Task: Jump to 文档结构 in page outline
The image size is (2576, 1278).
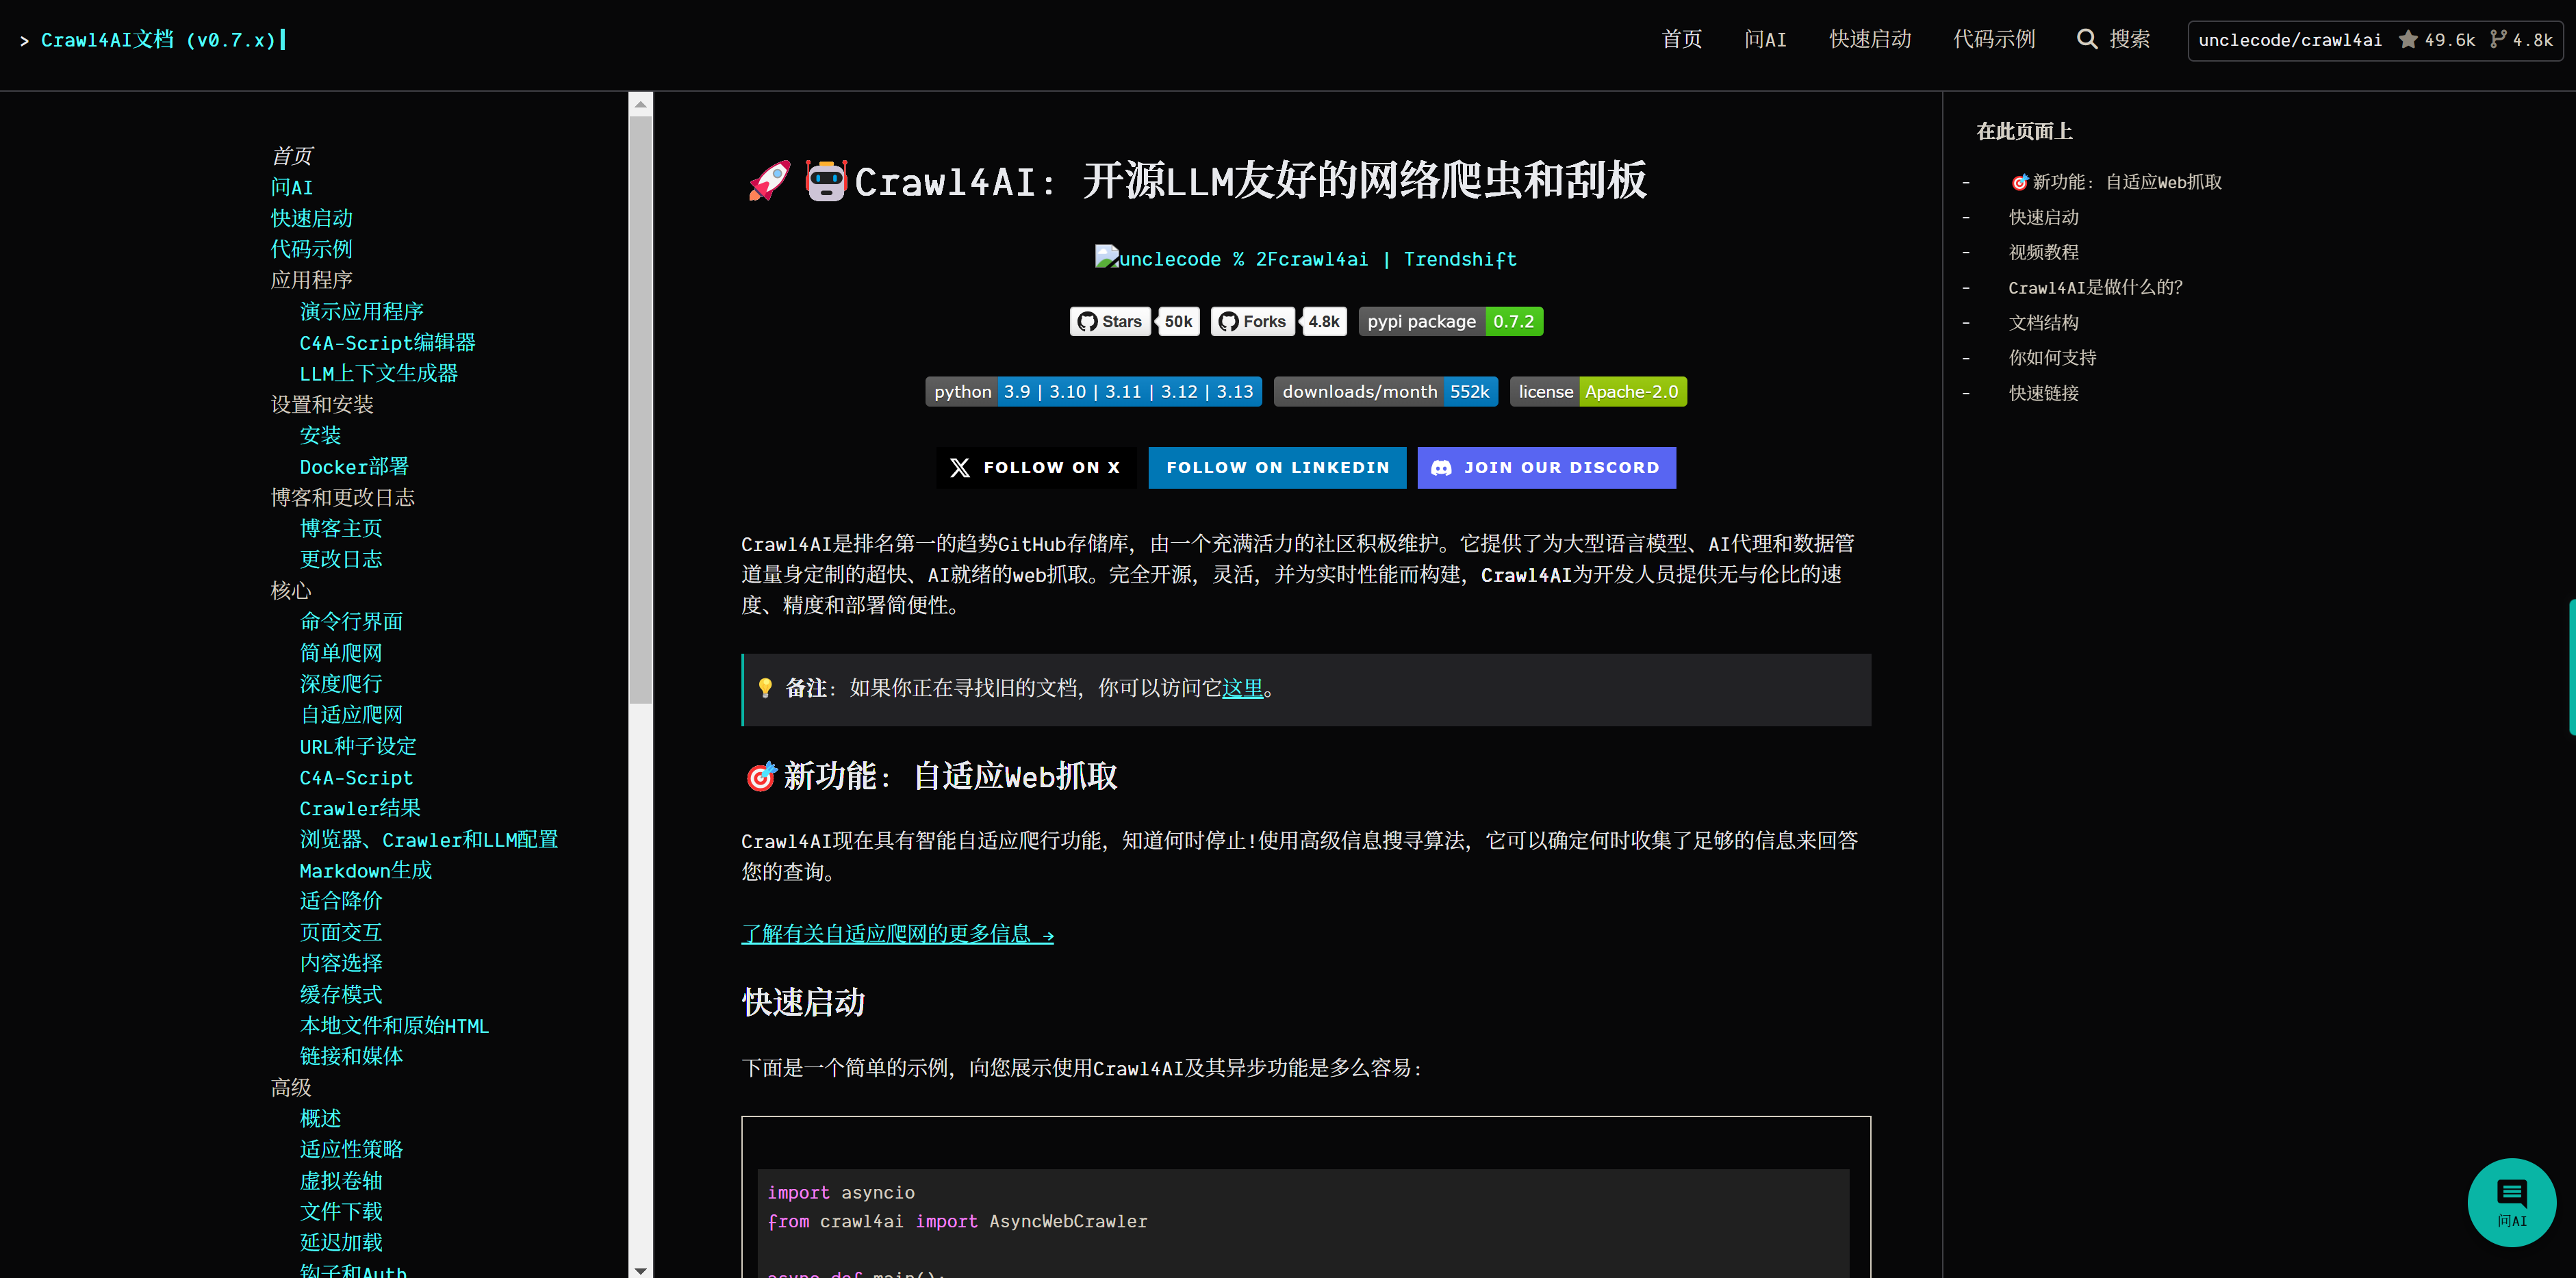Action: tap(2043, 322)
